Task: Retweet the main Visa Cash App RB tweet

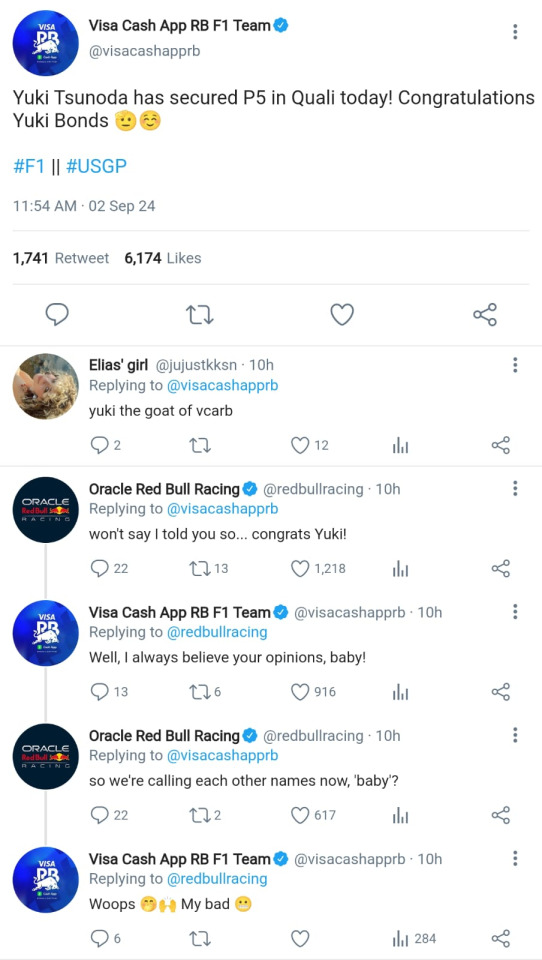Action: pyautogui.click(x=199, y=315)
